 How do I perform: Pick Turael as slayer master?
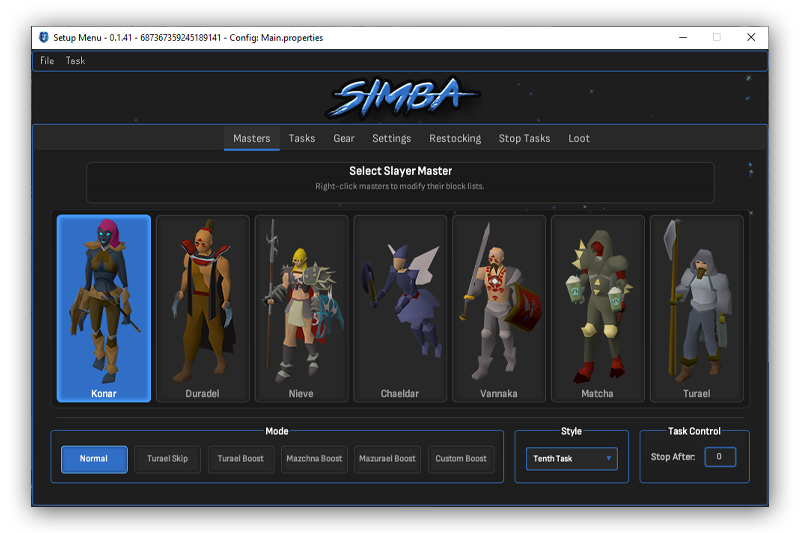click(x=696, y=308)
